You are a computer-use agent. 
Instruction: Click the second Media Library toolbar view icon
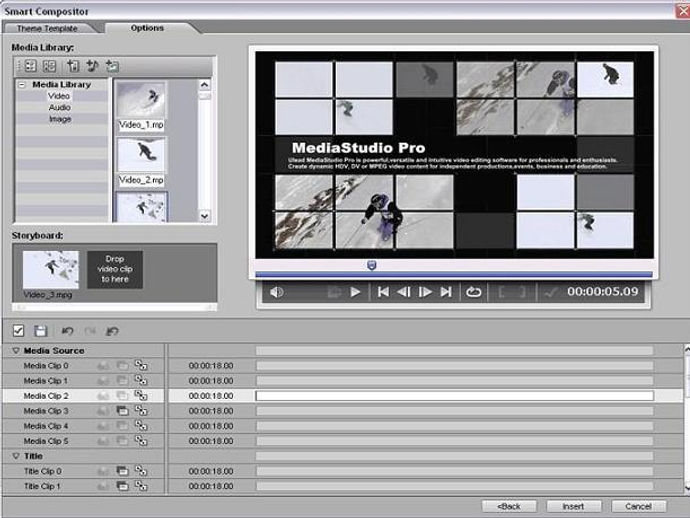(x=49, y=66)
